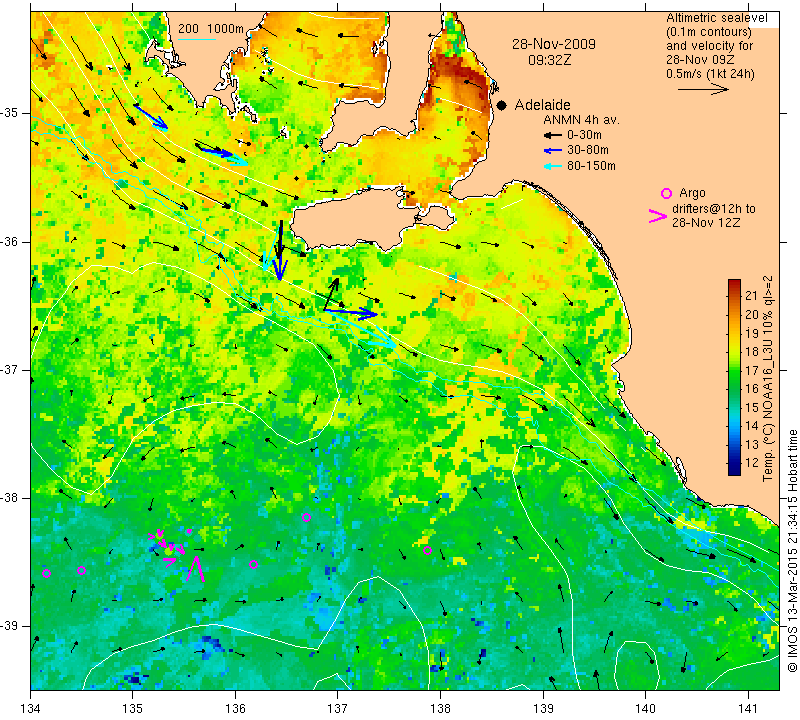Click the -38 latitude axis label

pyautogui.click(x=10, y=498)
